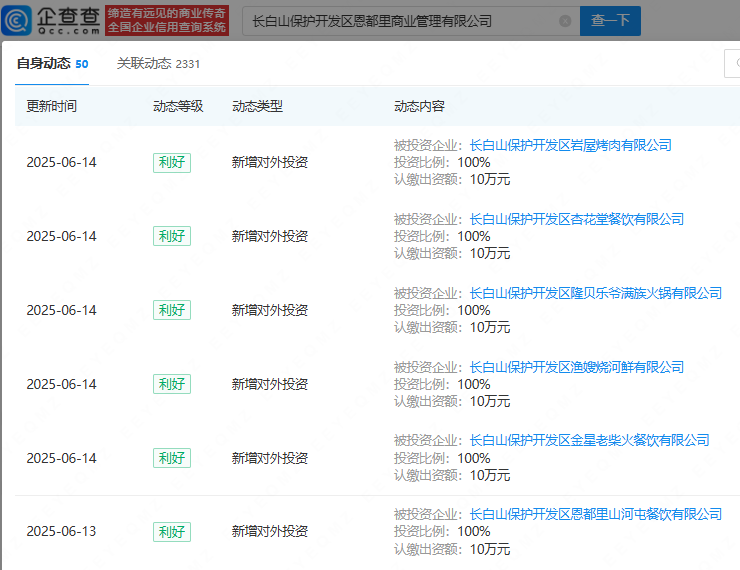Click the 更新时间 column header
Screen dimensions: 740x570
coord(51,106)
